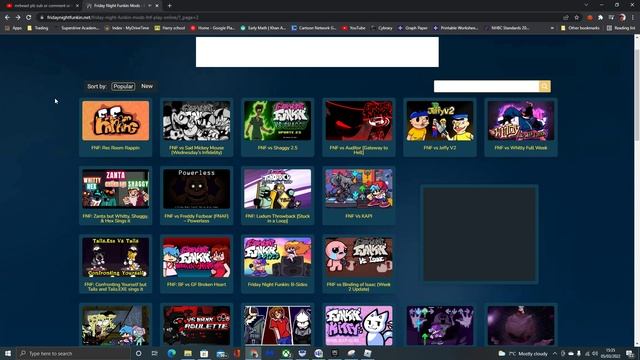Viewport: 640px width, 360px height.
Task: Close the YouTube browser tab
Action: click(x=77, y=6)
